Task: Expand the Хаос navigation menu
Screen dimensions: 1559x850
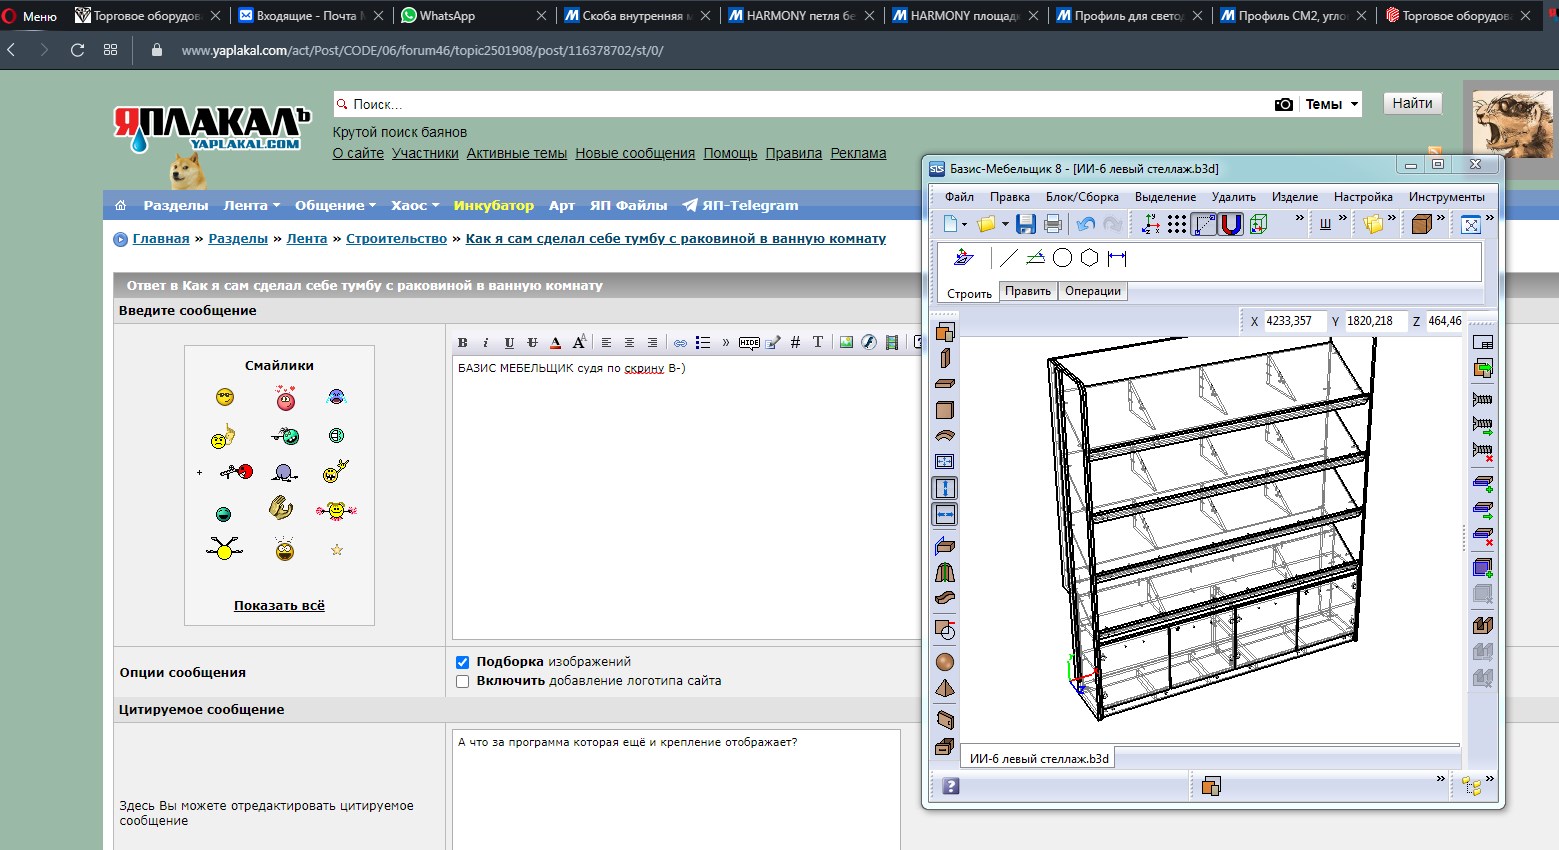Action: click(415, 205)
